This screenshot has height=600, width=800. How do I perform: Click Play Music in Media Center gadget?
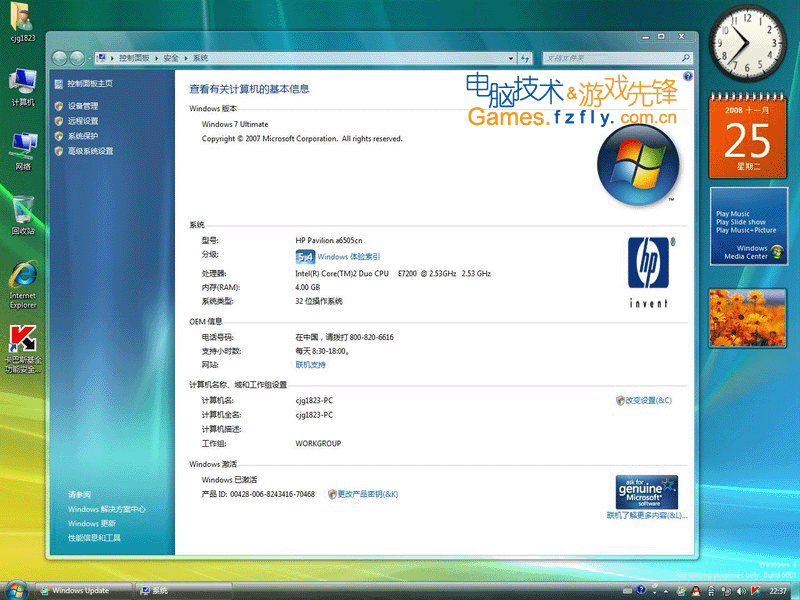click(x=733, y=214)
